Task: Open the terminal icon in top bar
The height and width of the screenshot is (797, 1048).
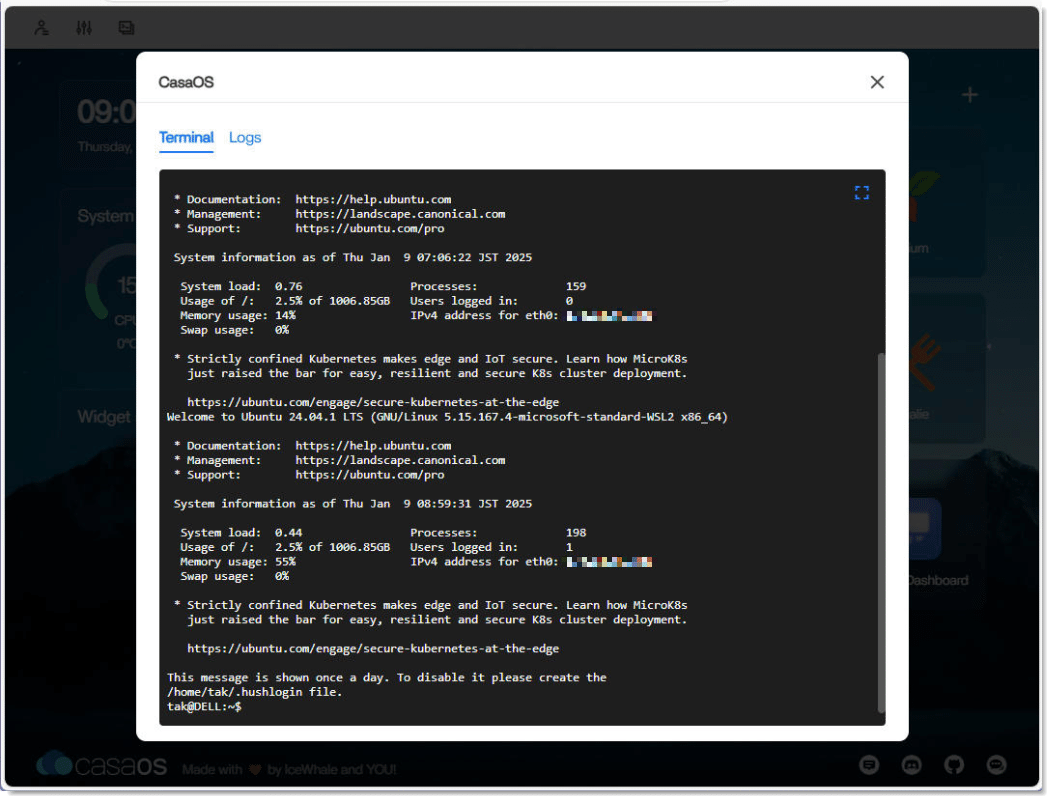Action: (x=126, y=27)
